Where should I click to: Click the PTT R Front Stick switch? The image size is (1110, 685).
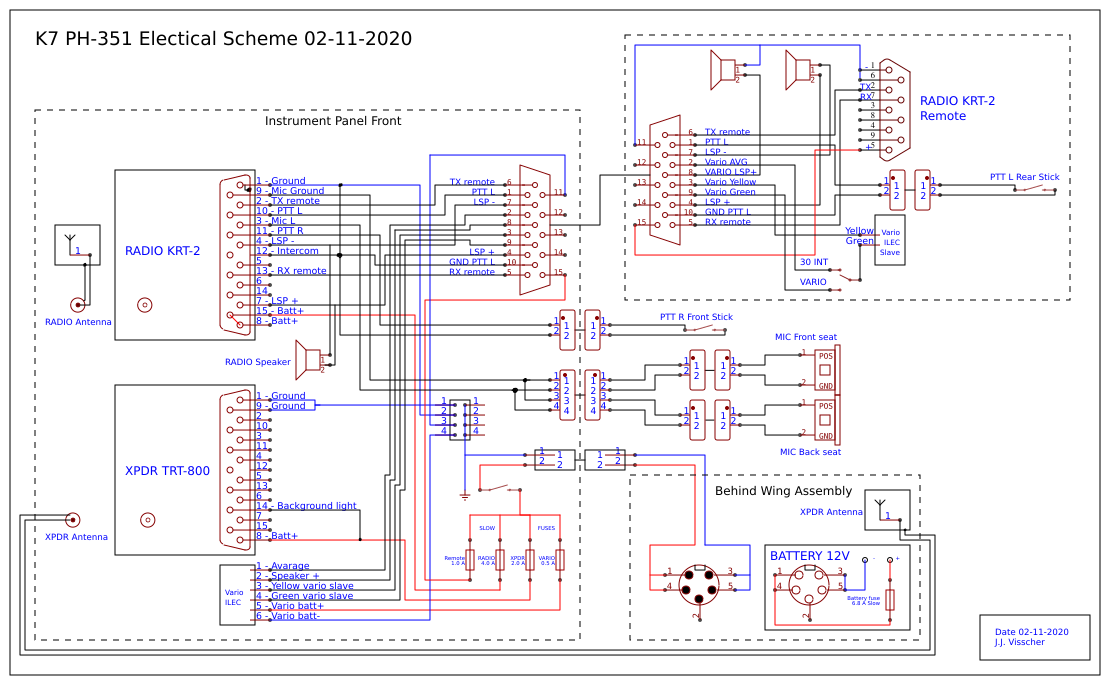coord(704,330)
